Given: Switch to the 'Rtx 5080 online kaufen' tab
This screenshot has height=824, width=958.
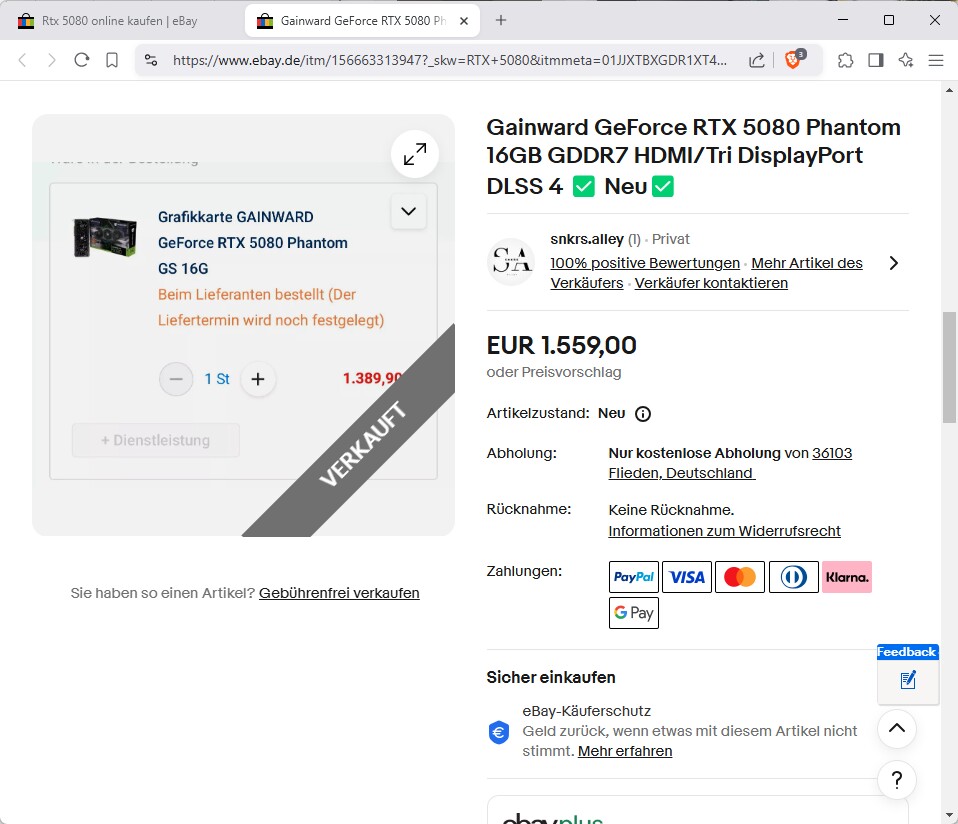Looking at the screenshot, I should click(x=120, y=21).
